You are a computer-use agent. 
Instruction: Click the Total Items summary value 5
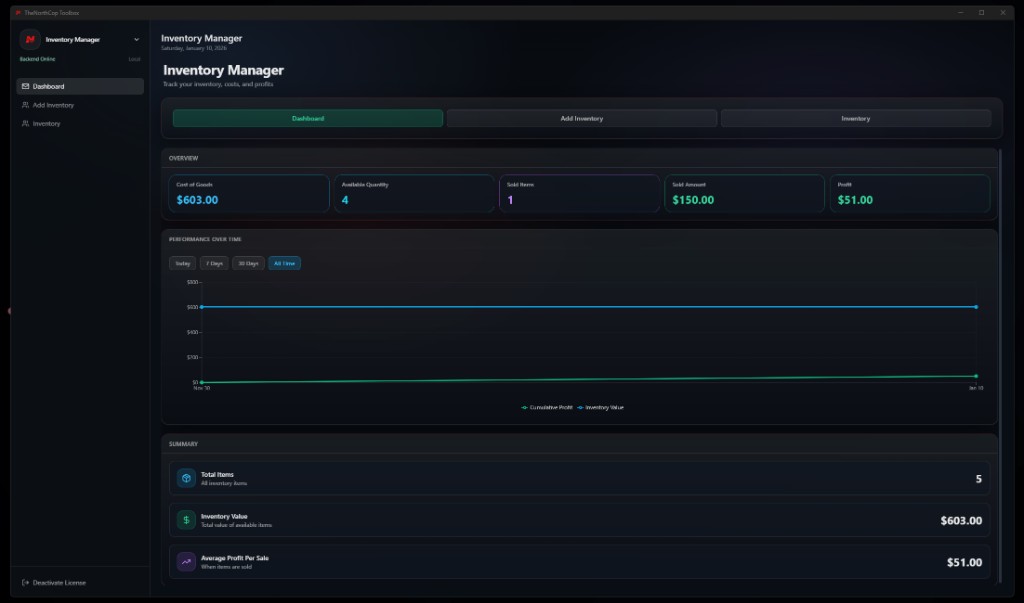[x=978, y=479]
